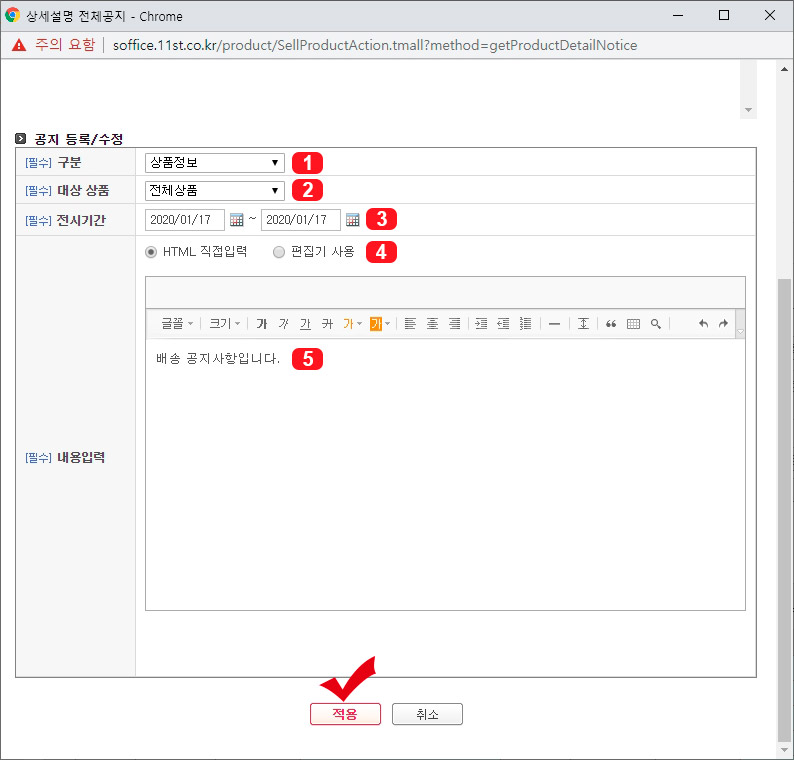Click the 배송 공지사항입니다. text line
Image resolution: width=794 pixels, height=760 pixels.
(218, 358)
